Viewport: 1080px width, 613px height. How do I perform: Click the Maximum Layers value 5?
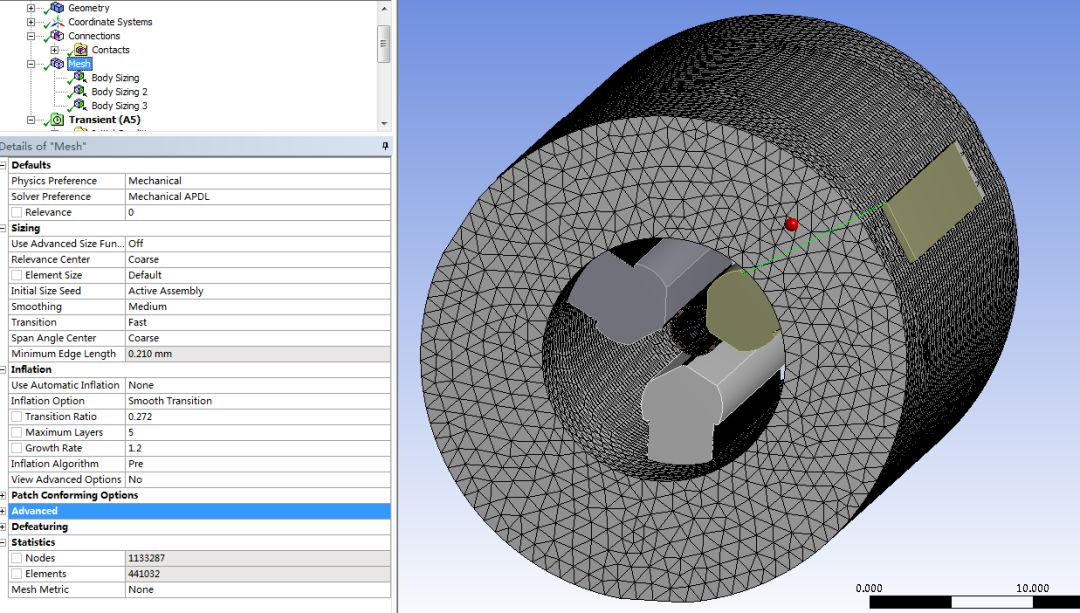pyautogui.click(x=258, y=433)
